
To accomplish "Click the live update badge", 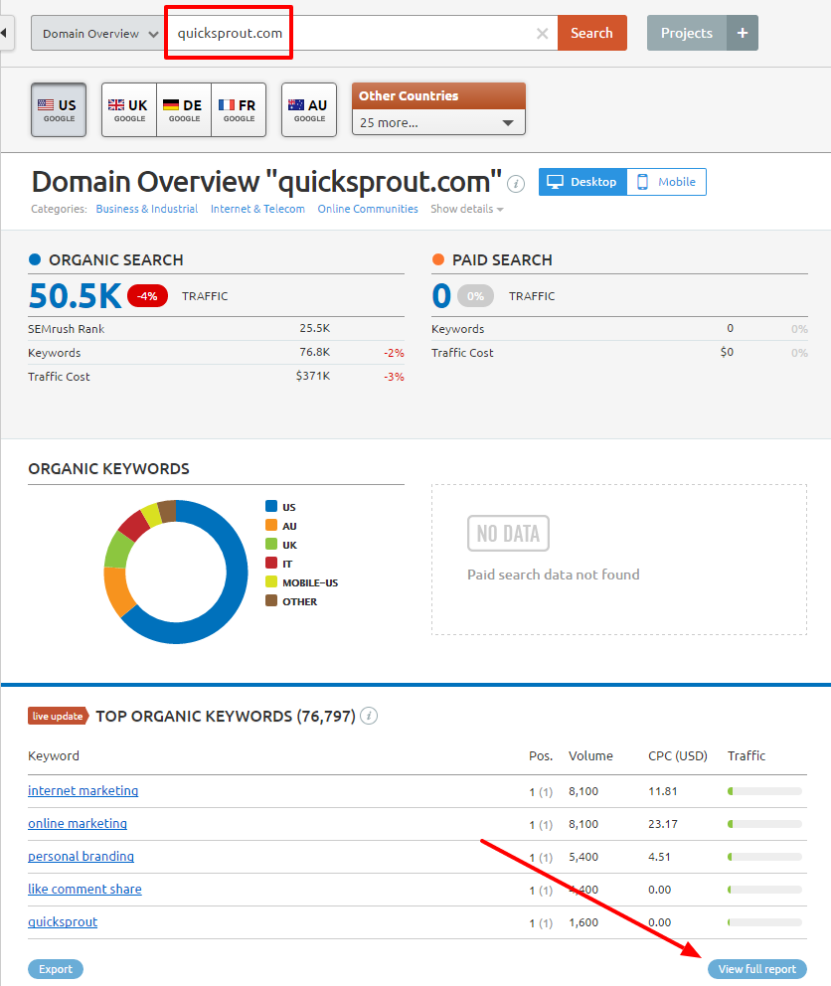I will pyautogui.click(x=57, y=716).
